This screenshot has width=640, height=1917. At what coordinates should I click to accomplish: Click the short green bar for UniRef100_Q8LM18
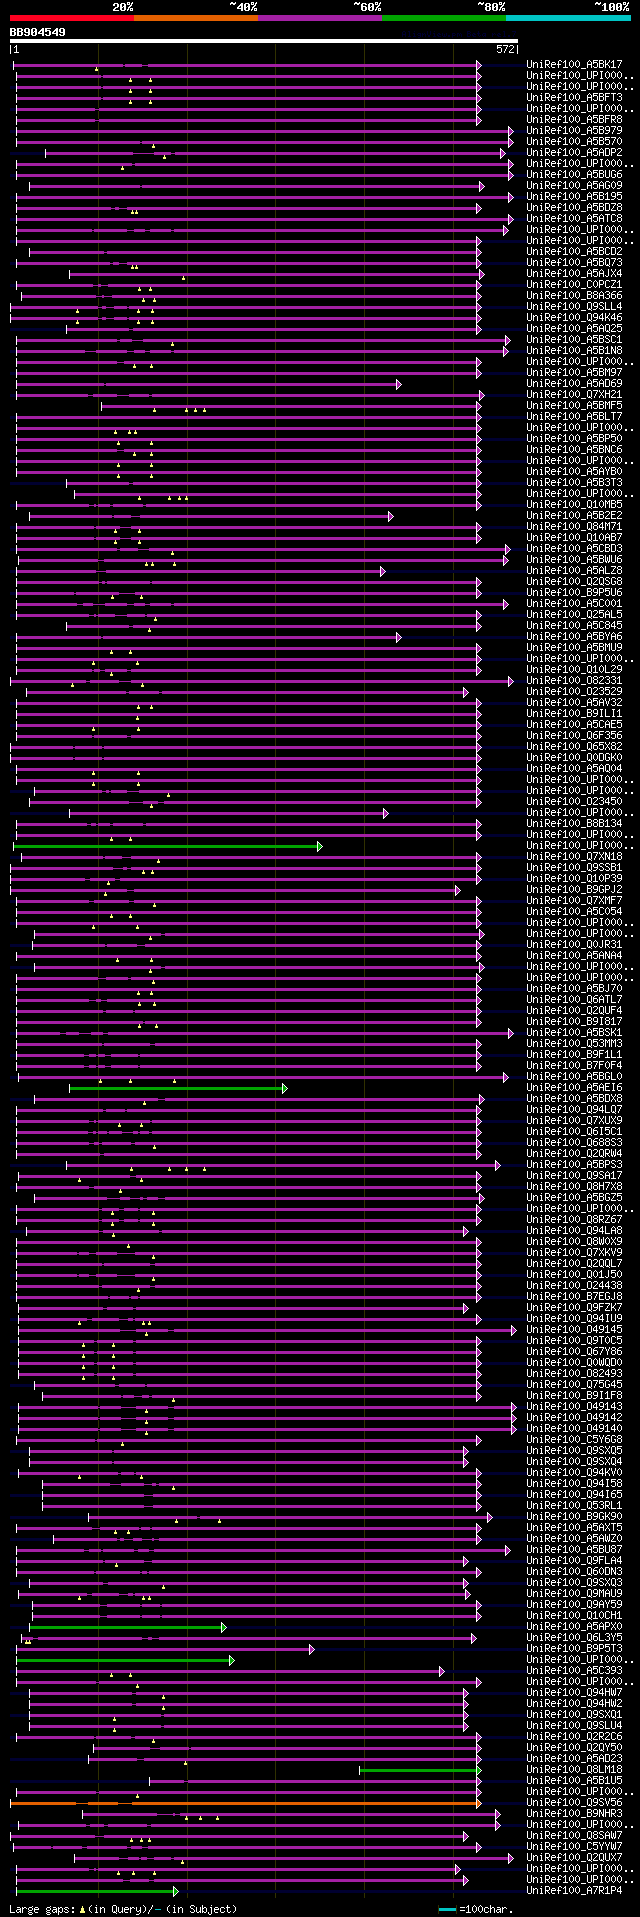[x=420, y=1771]
